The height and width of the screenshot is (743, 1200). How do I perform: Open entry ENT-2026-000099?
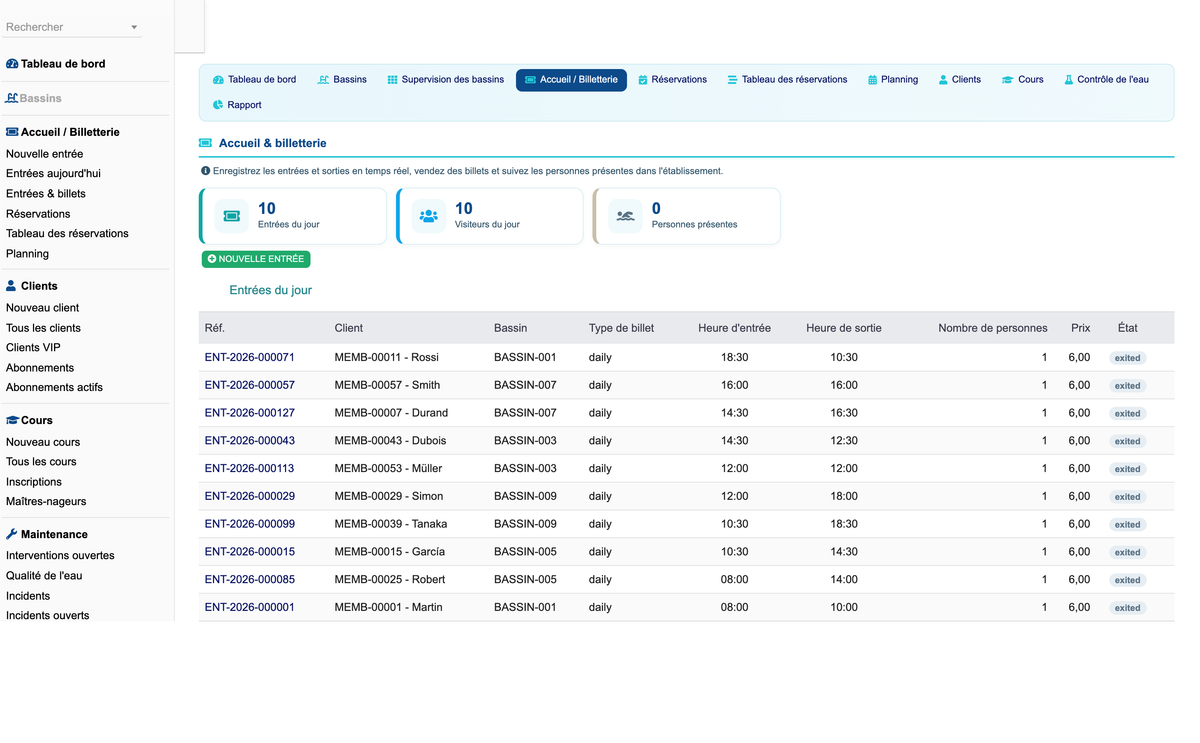pos(250,524)
